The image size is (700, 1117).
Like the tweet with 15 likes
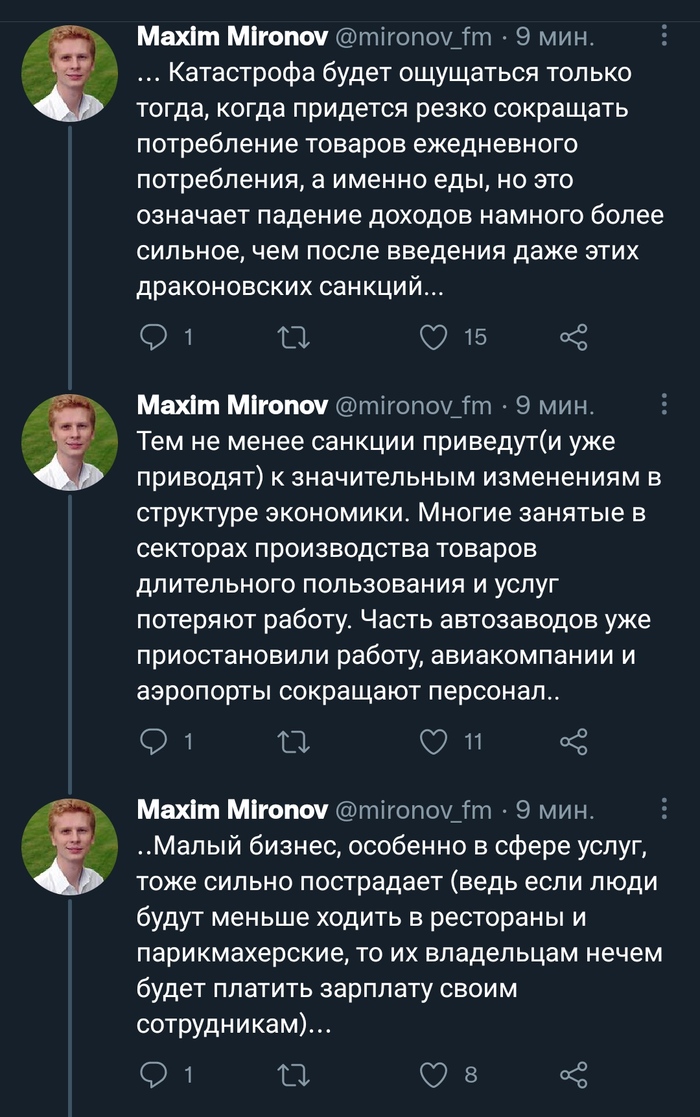tap(433, 337)
